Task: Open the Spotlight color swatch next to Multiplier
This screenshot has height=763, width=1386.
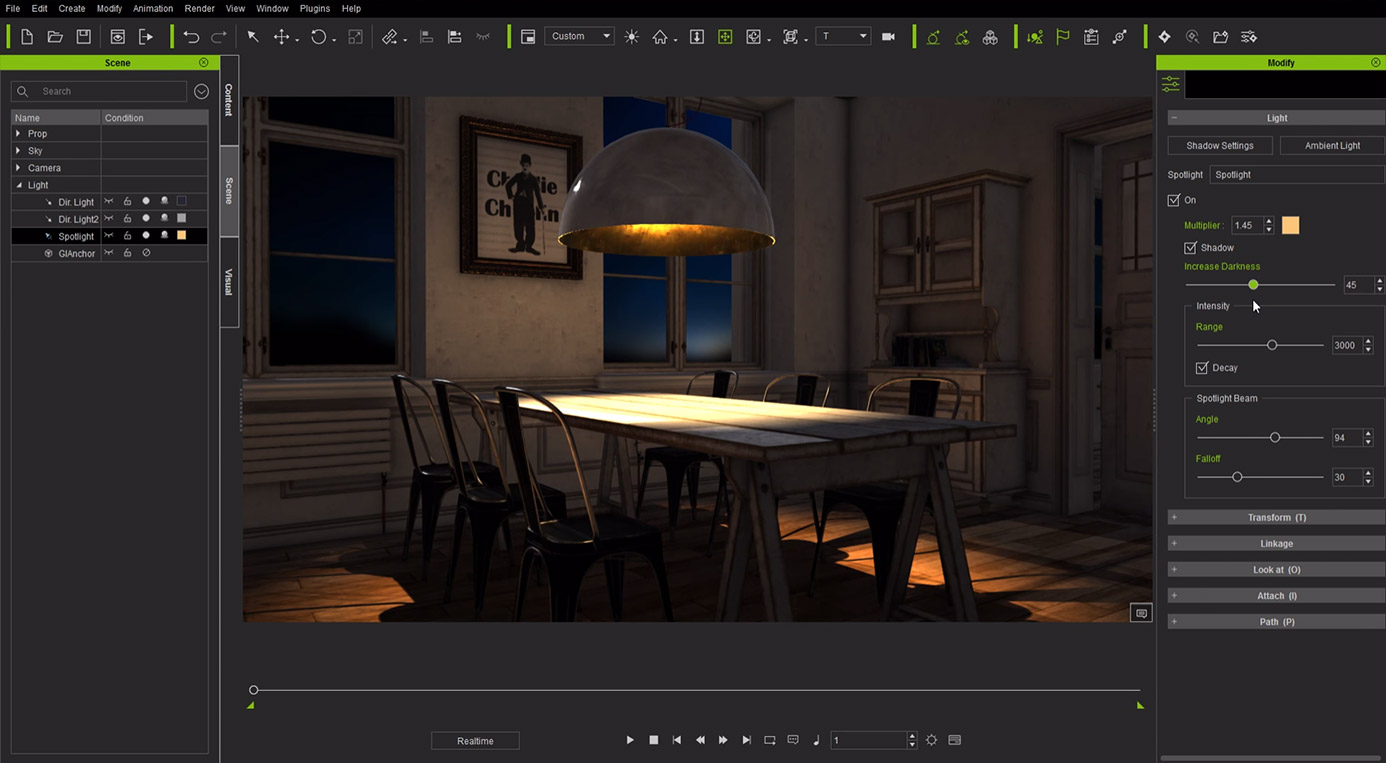Action: pos(1290,225)
